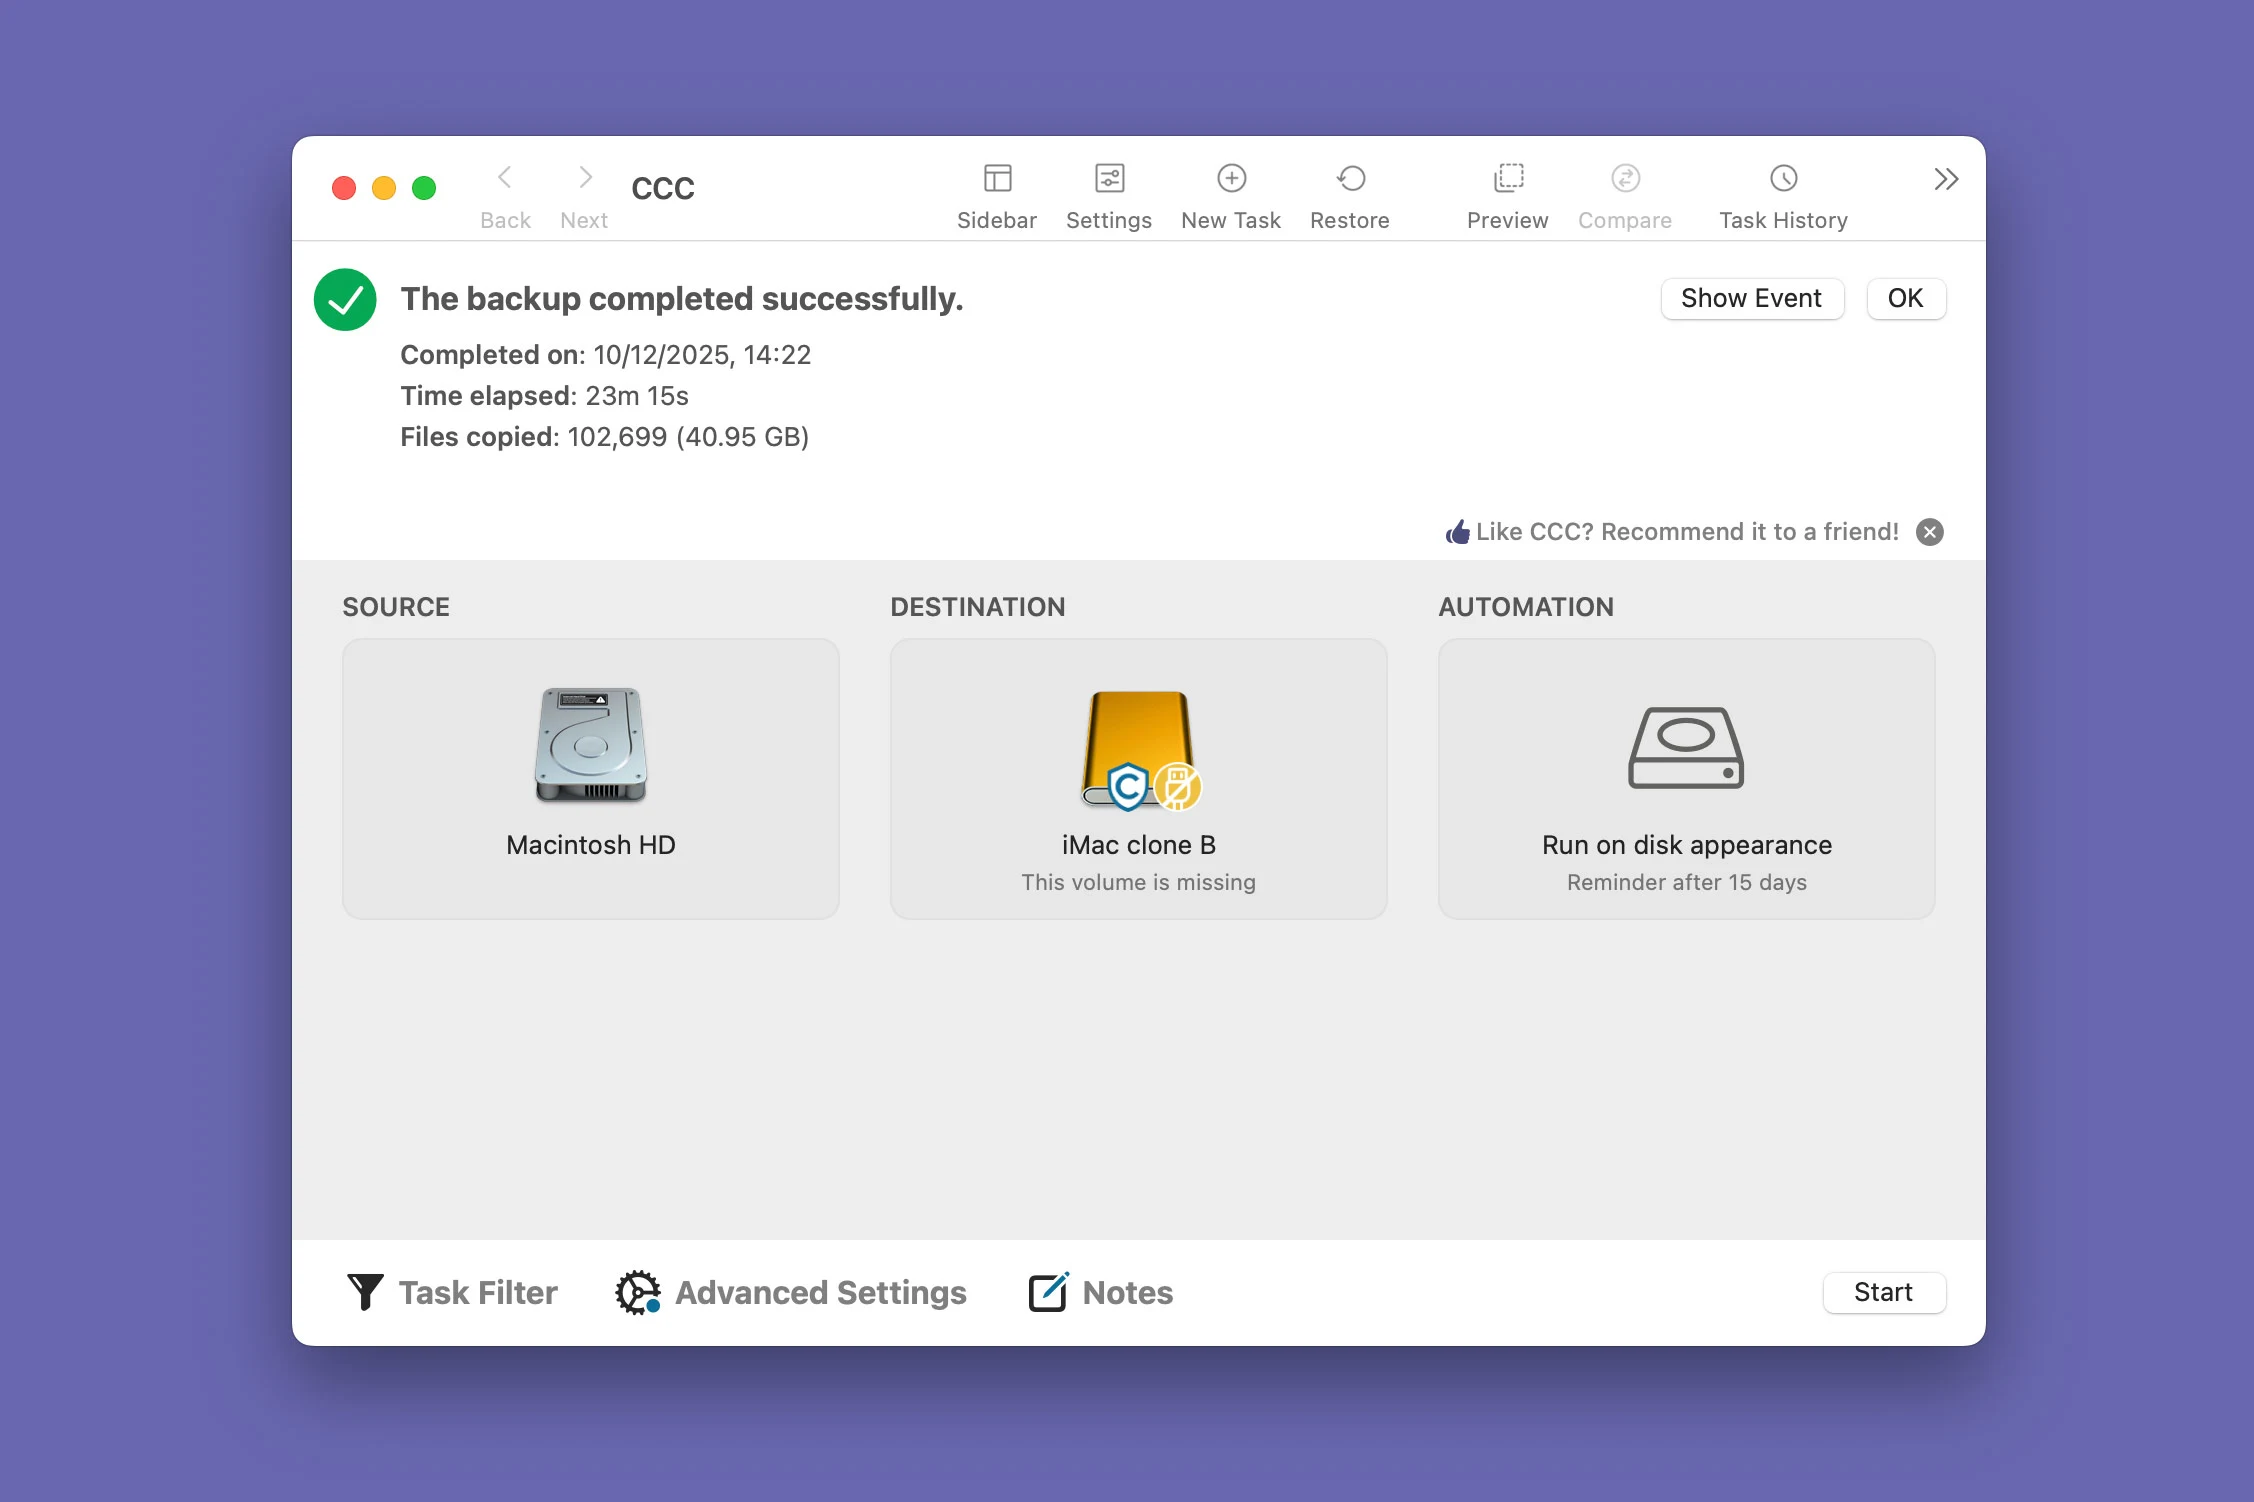Click the Files copied 102,699 text
The height and width of the screenshot is (1502, 2254).
click(x=605, y=437)
